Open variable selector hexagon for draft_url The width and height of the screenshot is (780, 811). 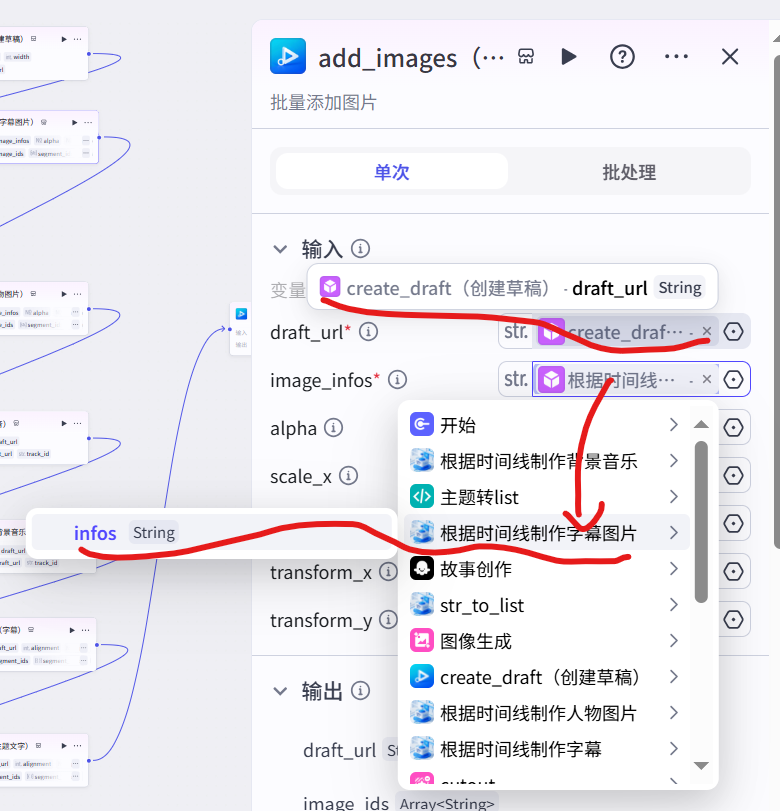click(733, 332)
